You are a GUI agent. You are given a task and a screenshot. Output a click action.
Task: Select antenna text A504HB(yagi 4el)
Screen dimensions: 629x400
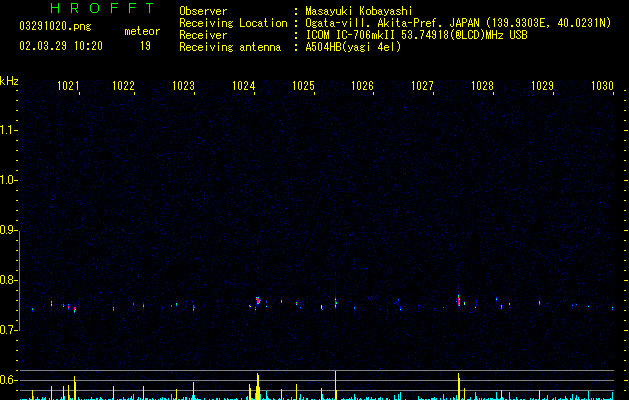click(353, 47)
